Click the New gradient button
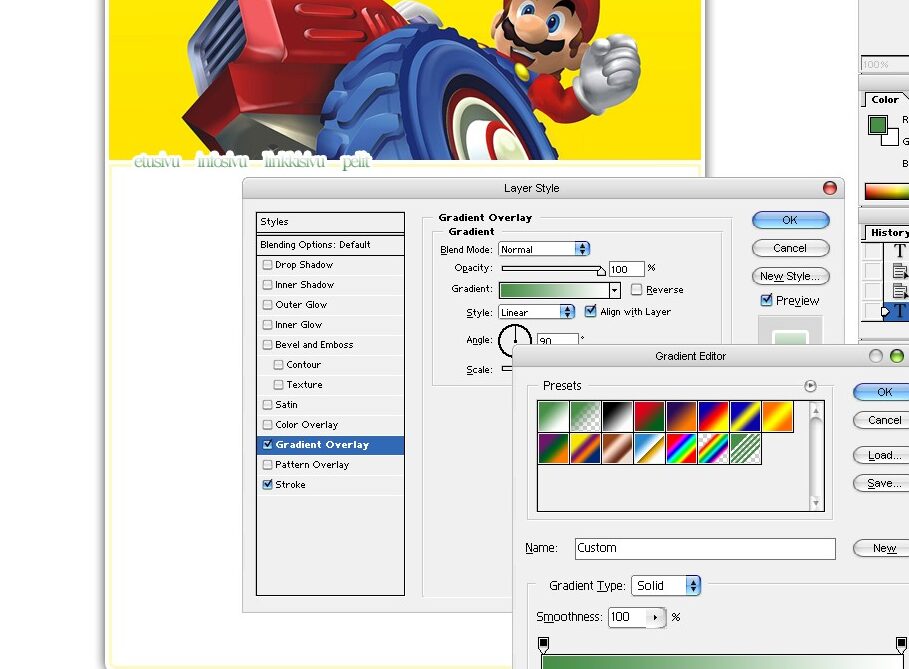Viewport: 909px width, 669px height. tap(883, 548)
